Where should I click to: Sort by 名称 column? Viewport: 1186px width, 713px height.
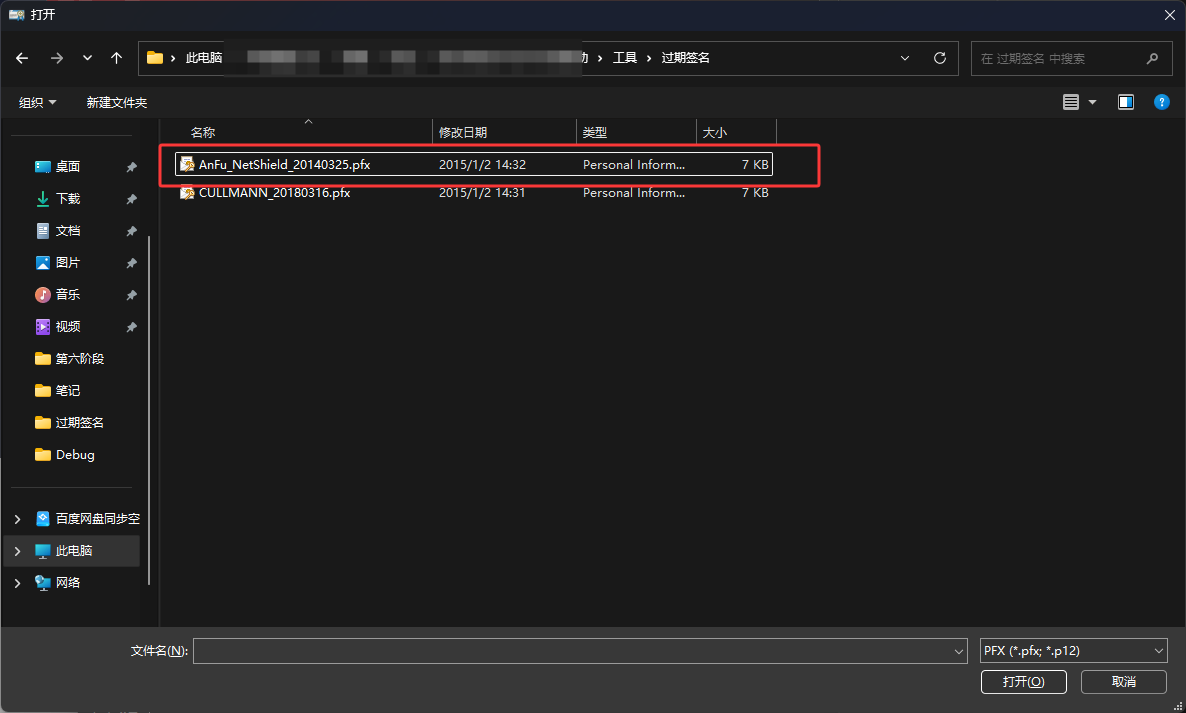[203, 132]
